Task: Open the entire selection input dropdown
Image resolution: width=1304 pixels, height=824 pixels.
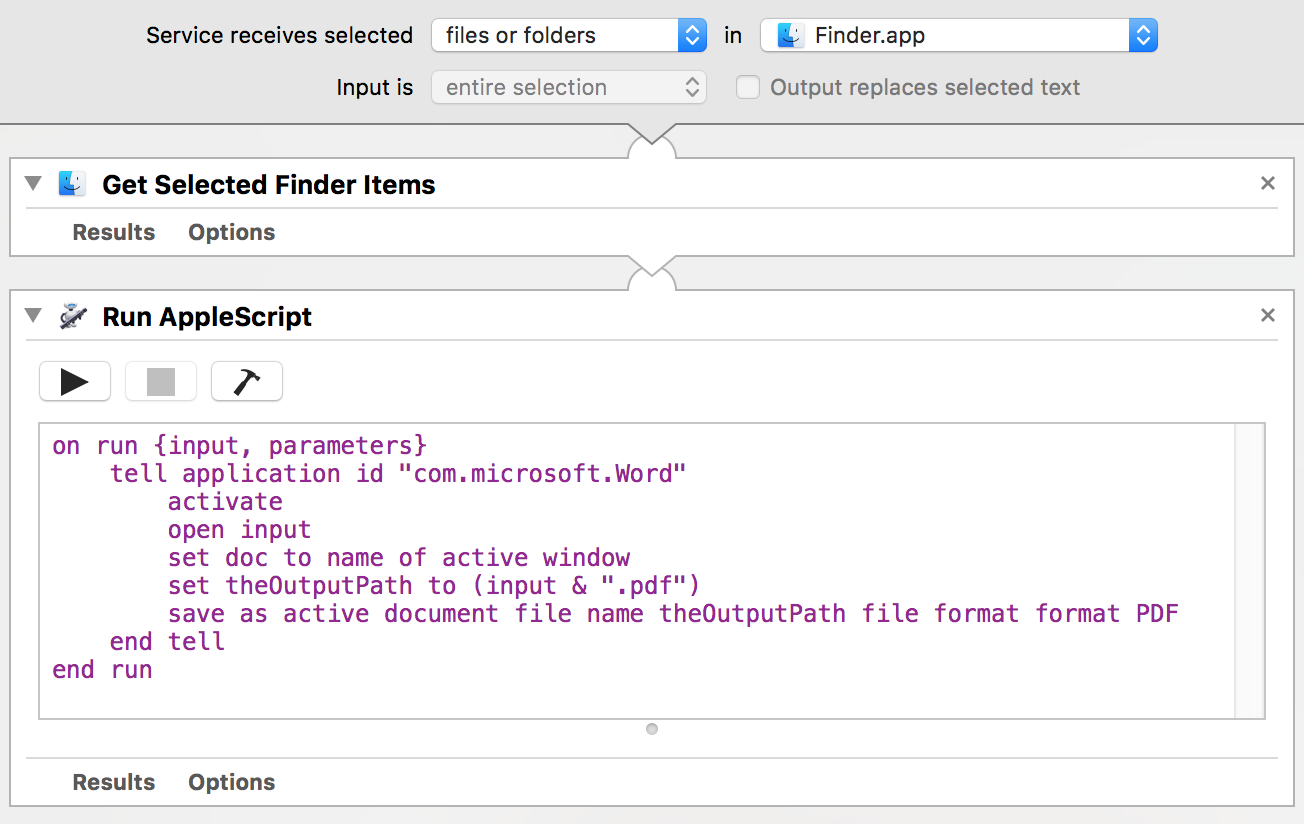Action: tap(569, 88)
